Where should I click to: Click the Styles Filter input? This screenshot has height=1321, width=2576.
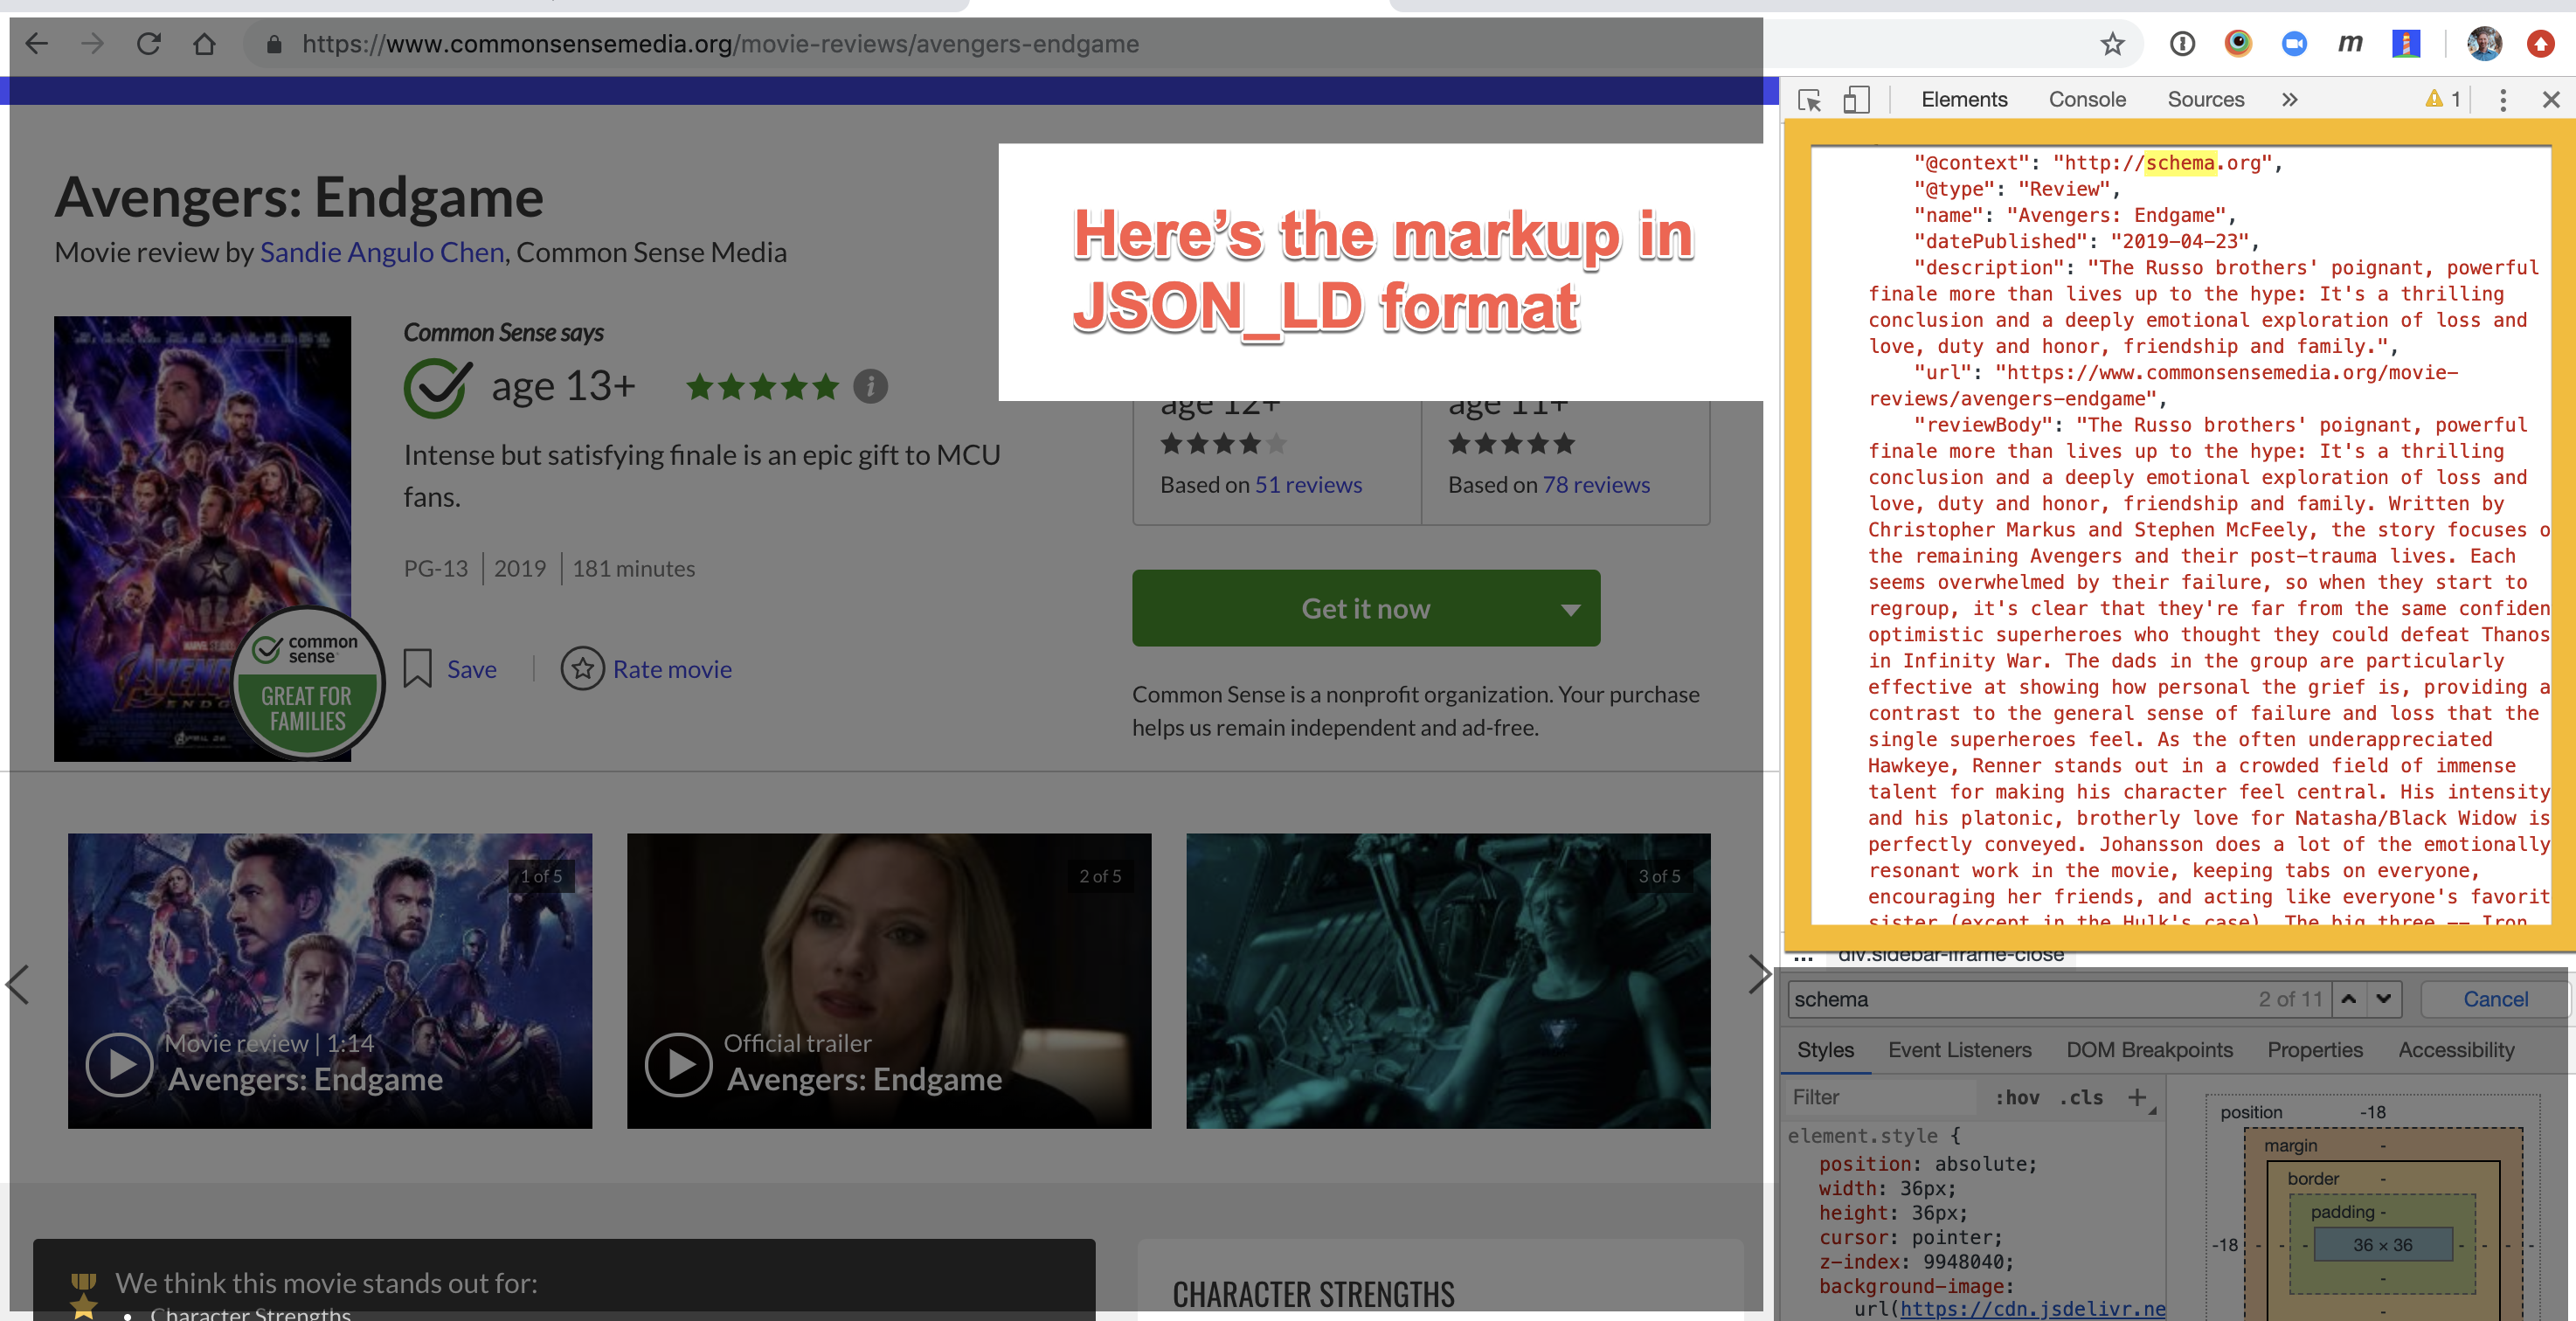(x=1880, y=1097)
